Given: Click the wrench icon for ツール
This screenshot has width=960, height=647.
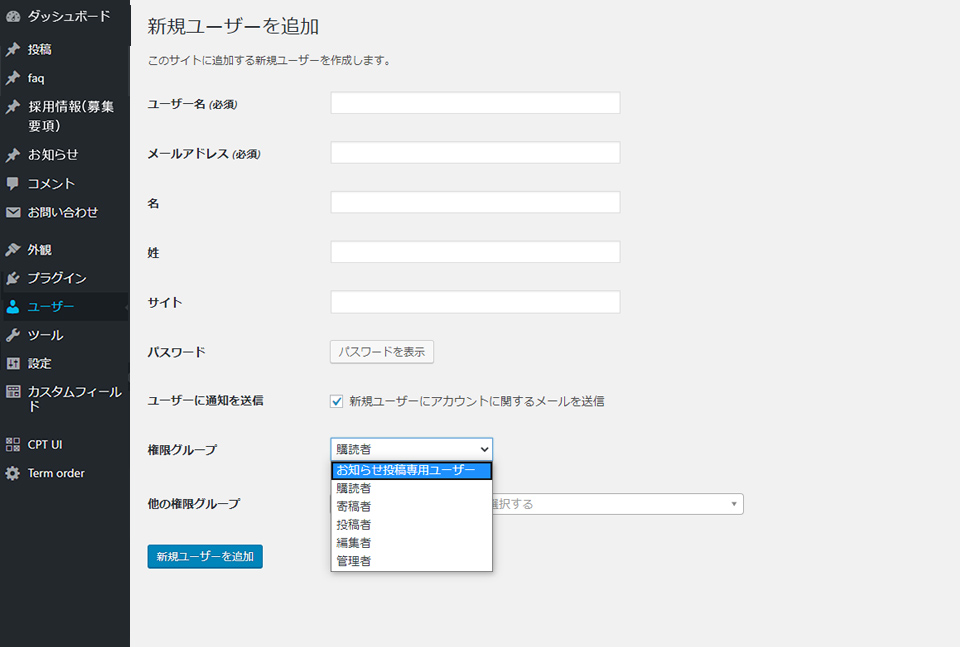Looking at the screenshot, I should (x=13, y=335).
